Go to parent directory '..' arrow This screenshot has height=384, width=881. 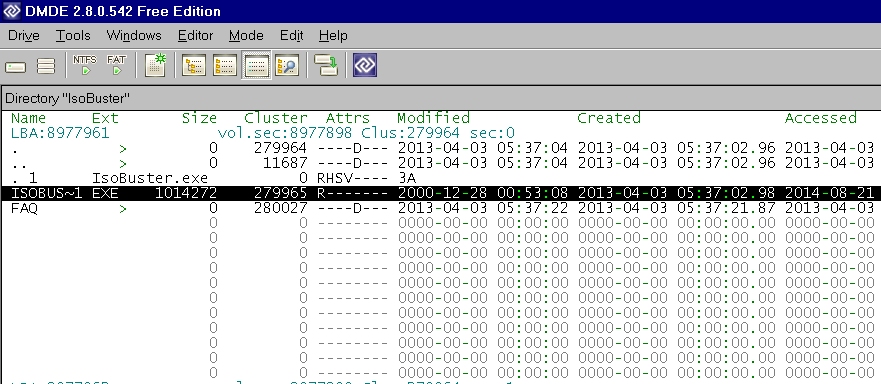point(122,164)
